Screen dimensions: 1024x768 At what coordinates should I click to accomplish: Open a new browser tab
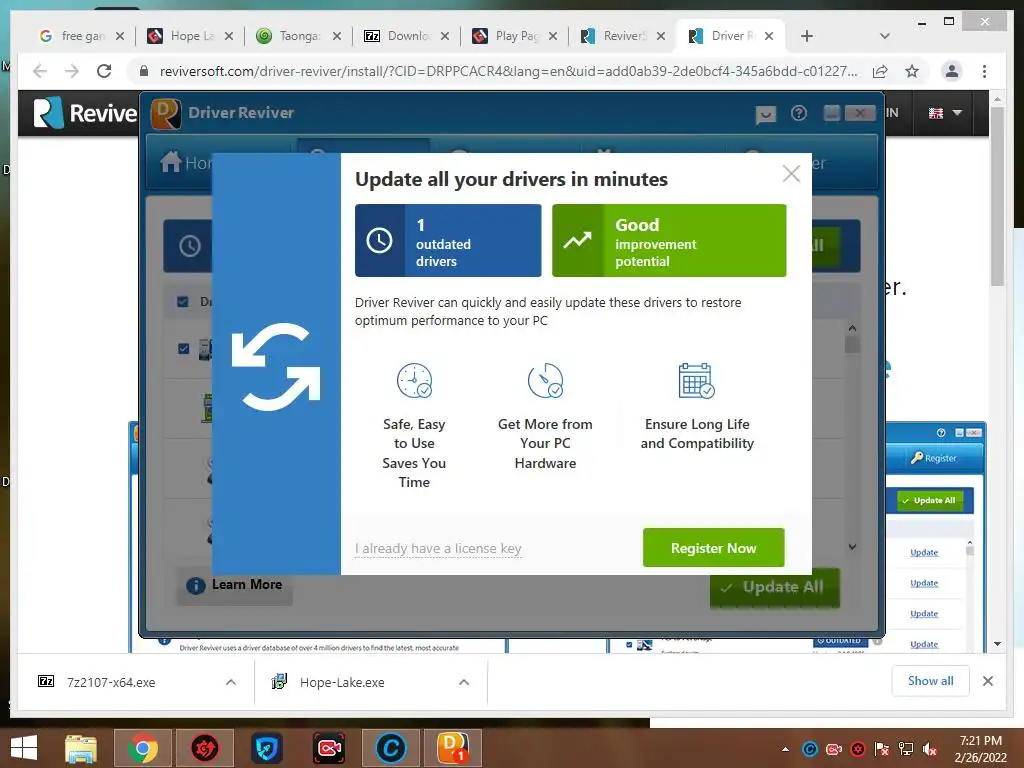pyautogui.click(x=807, y=36)
